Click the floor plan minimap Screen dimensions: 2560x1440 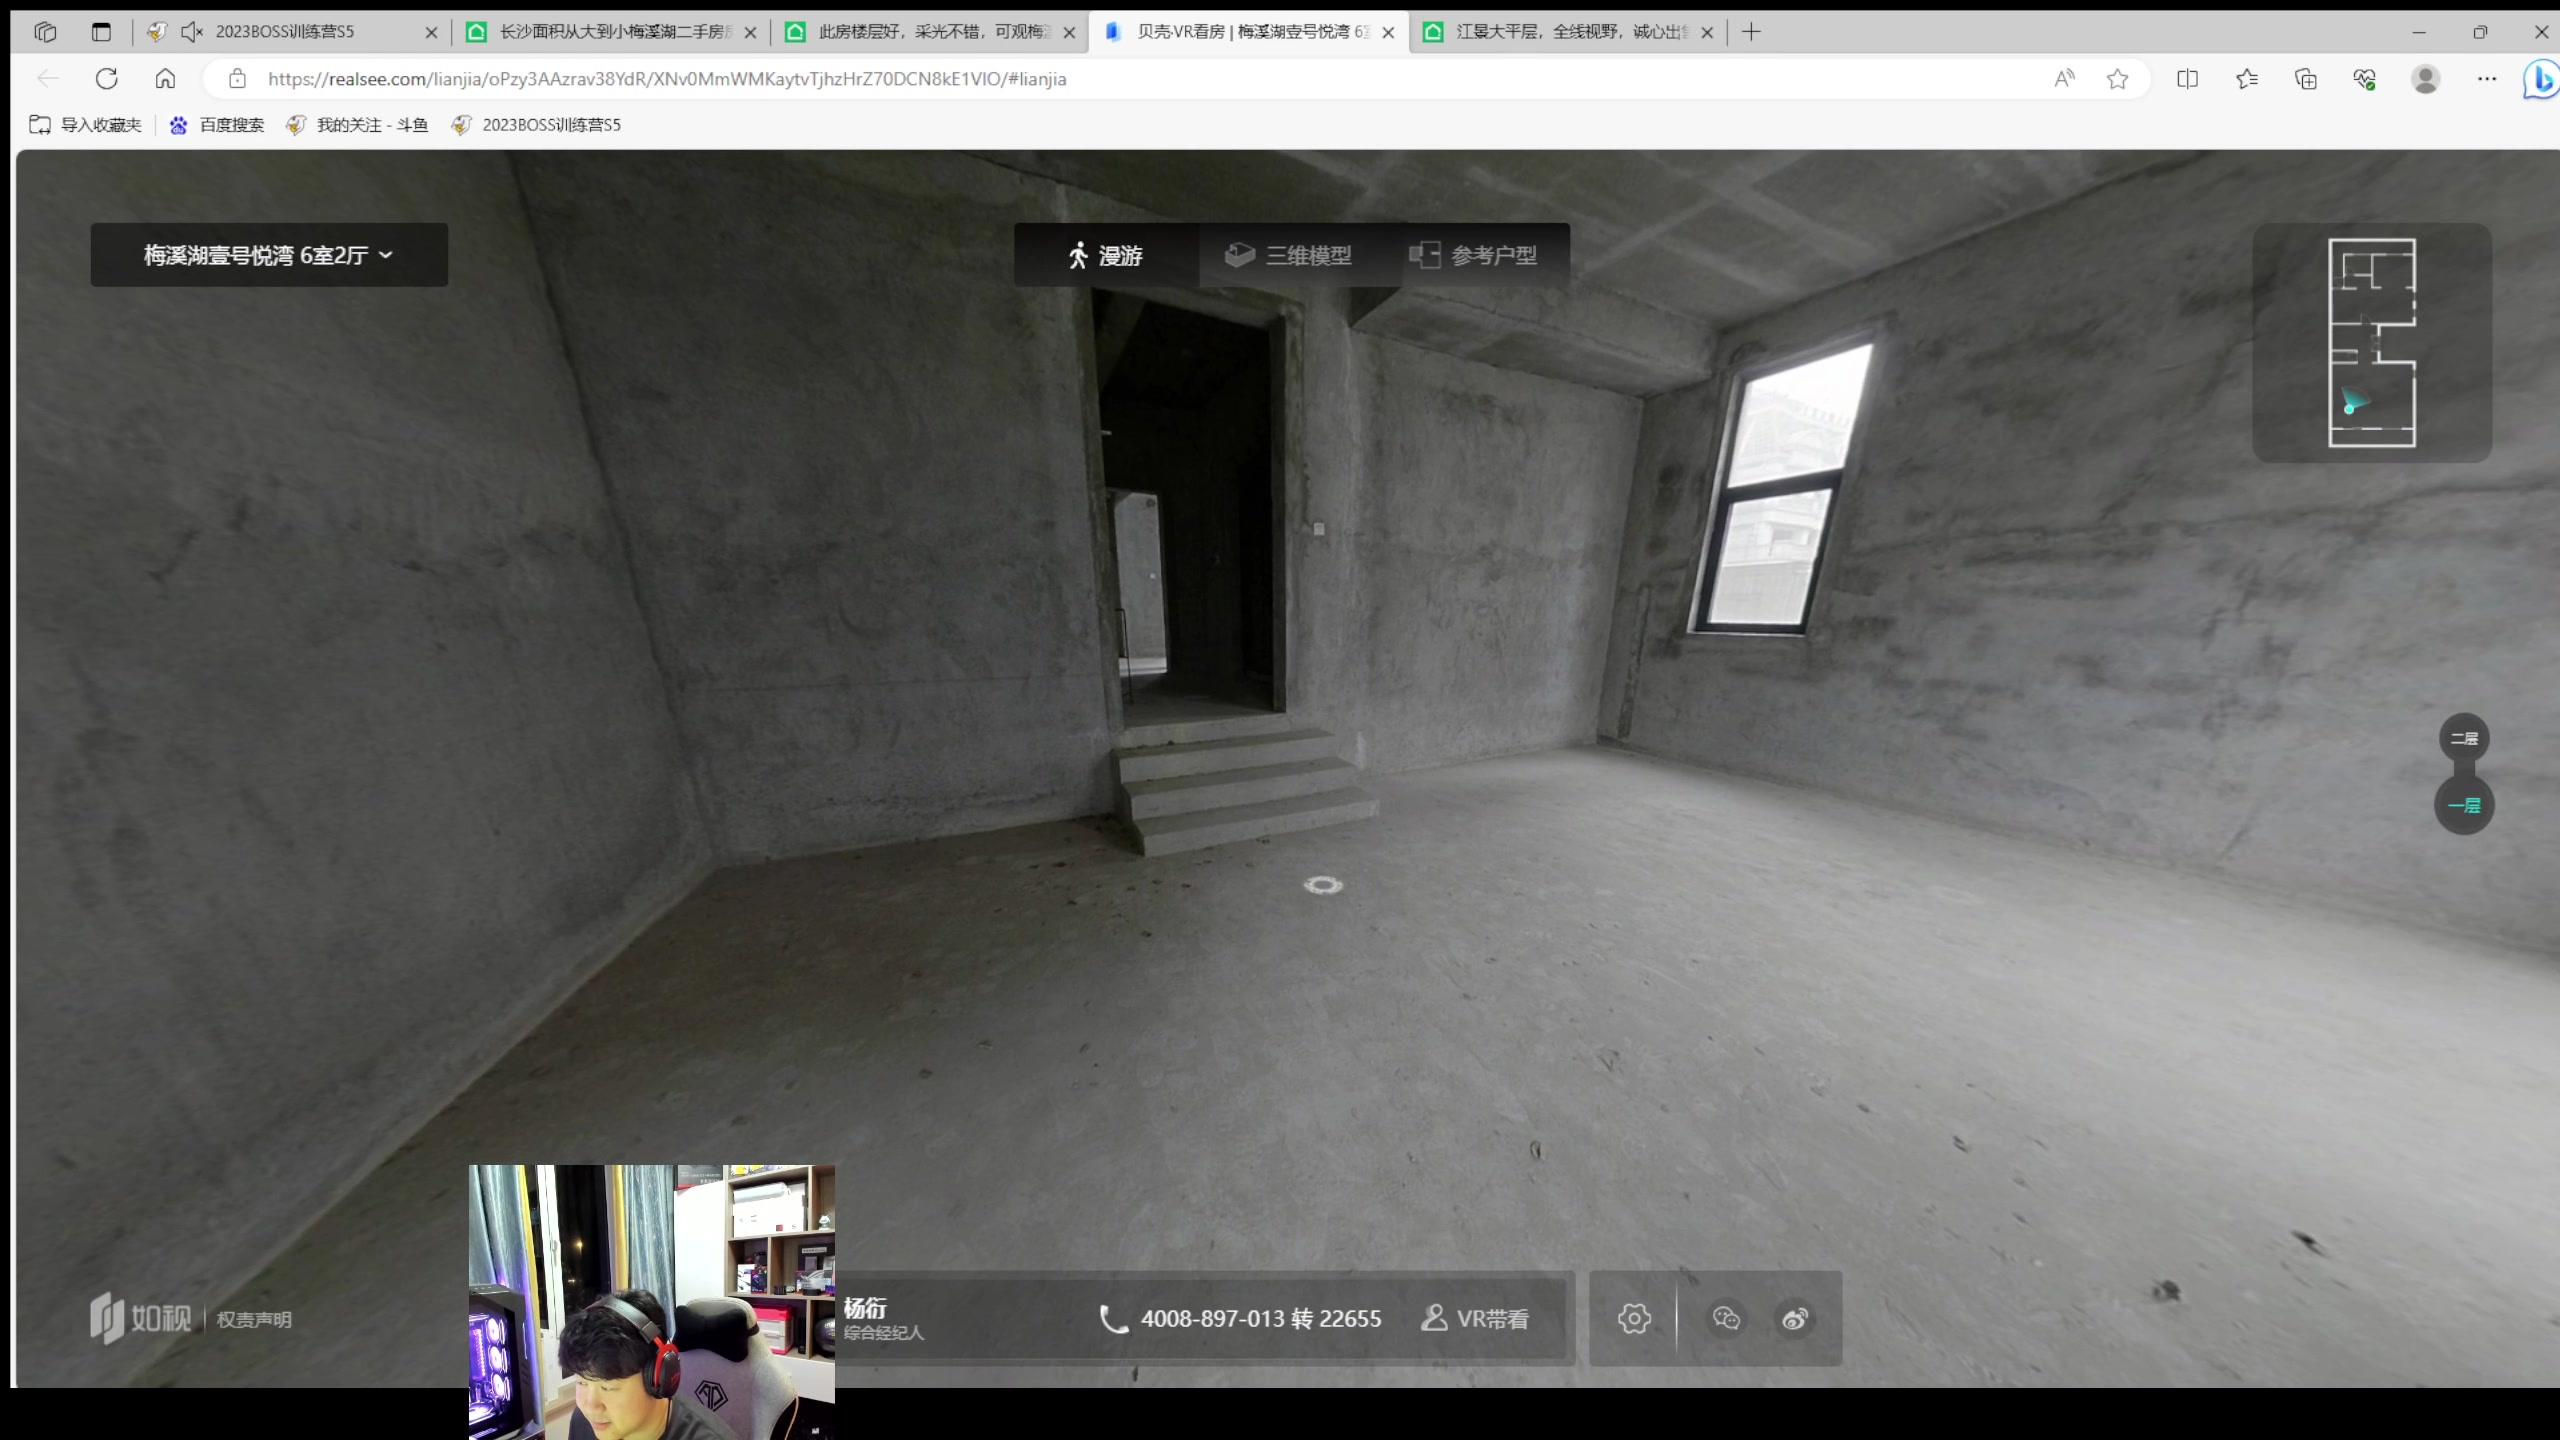pyautogui.click(x=2371, y=342)
